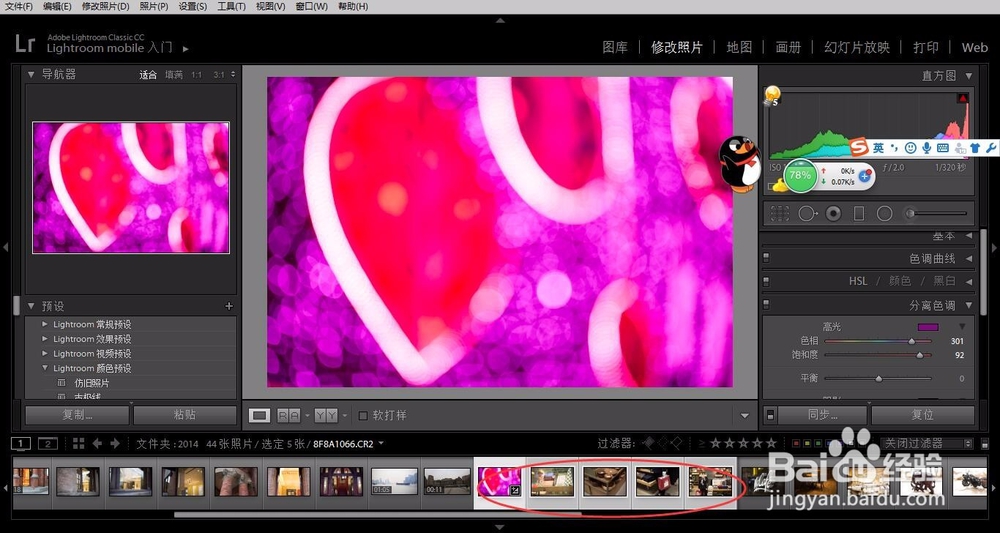Click the loupe view mode icon
This screenshot has height=533, width=1000.
(x=259, y=416)
